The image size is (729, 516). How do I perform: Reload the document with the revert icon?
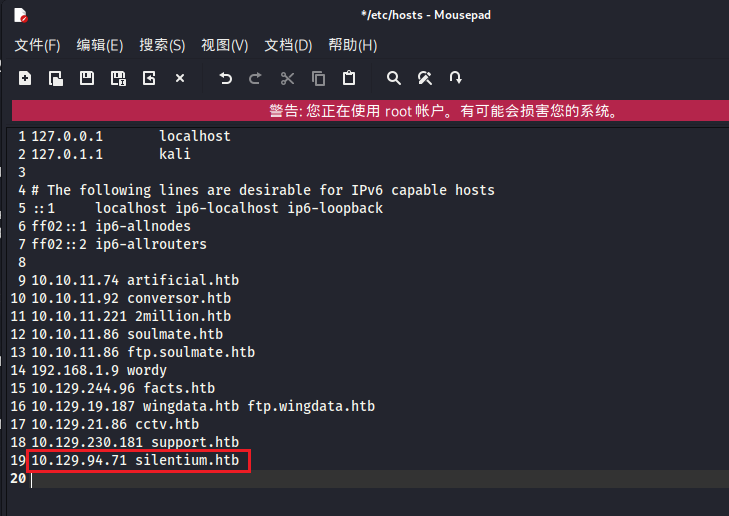point(149,78)
